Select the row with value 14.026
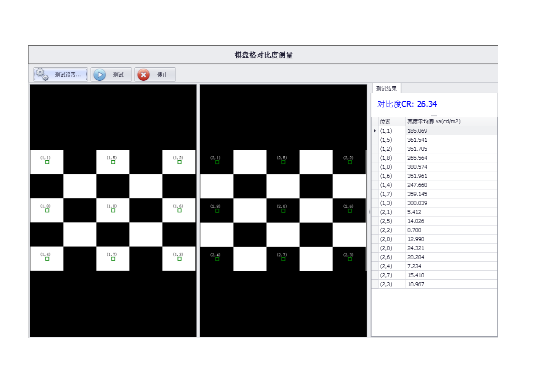 click(x=435, y=221)
